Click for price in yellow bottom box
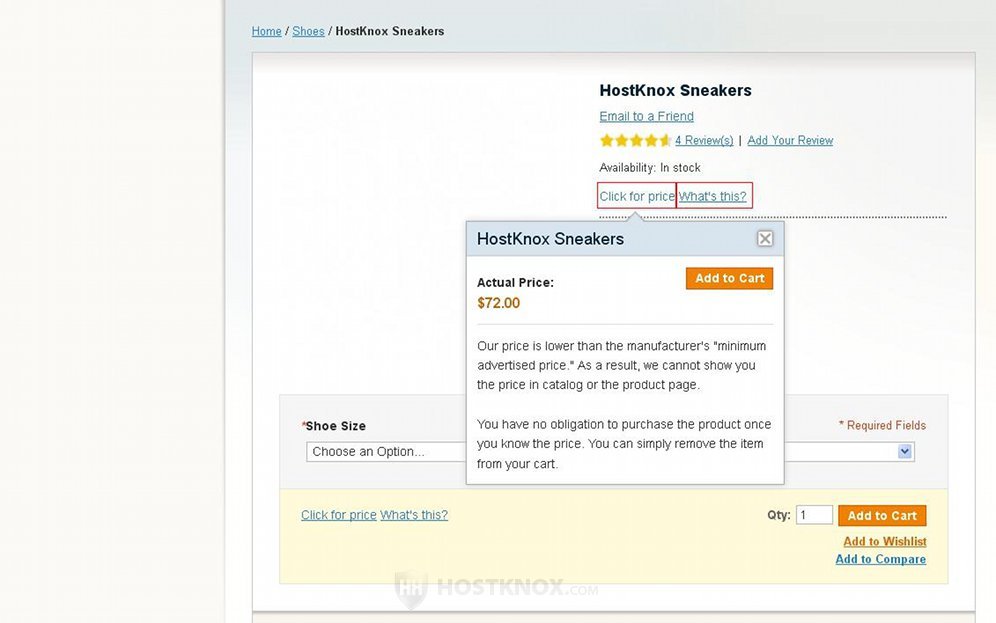Screen dimensions: 996x623 click(339, 515)
